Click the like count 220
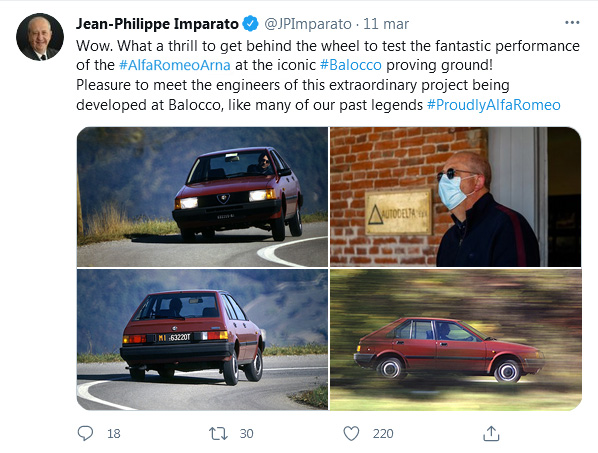 click(x=383, y=434)
